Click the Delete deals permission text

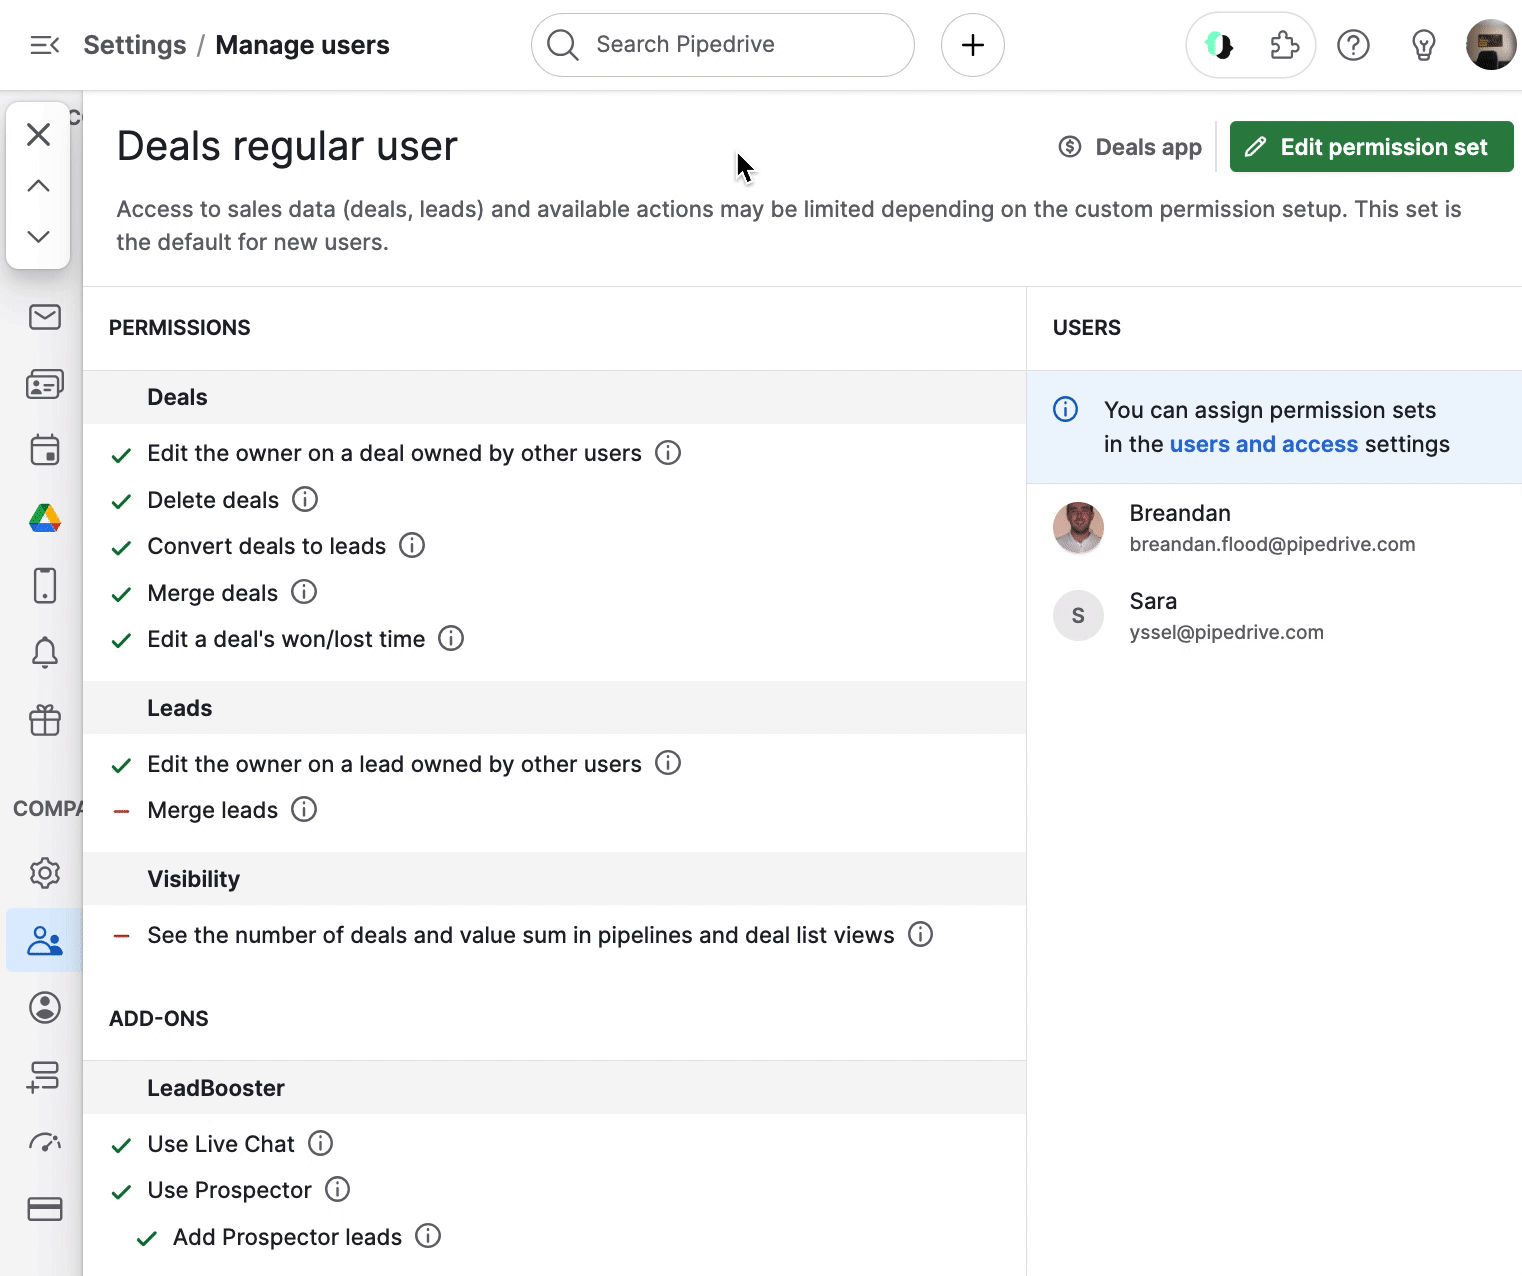[x=213, y=500]
